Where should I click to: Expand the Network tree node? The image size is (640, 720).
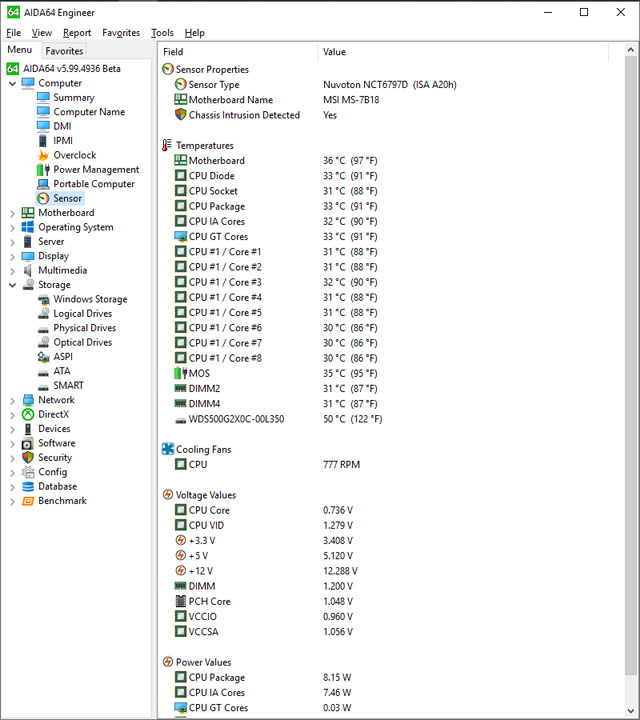click(x=12, y=400)
